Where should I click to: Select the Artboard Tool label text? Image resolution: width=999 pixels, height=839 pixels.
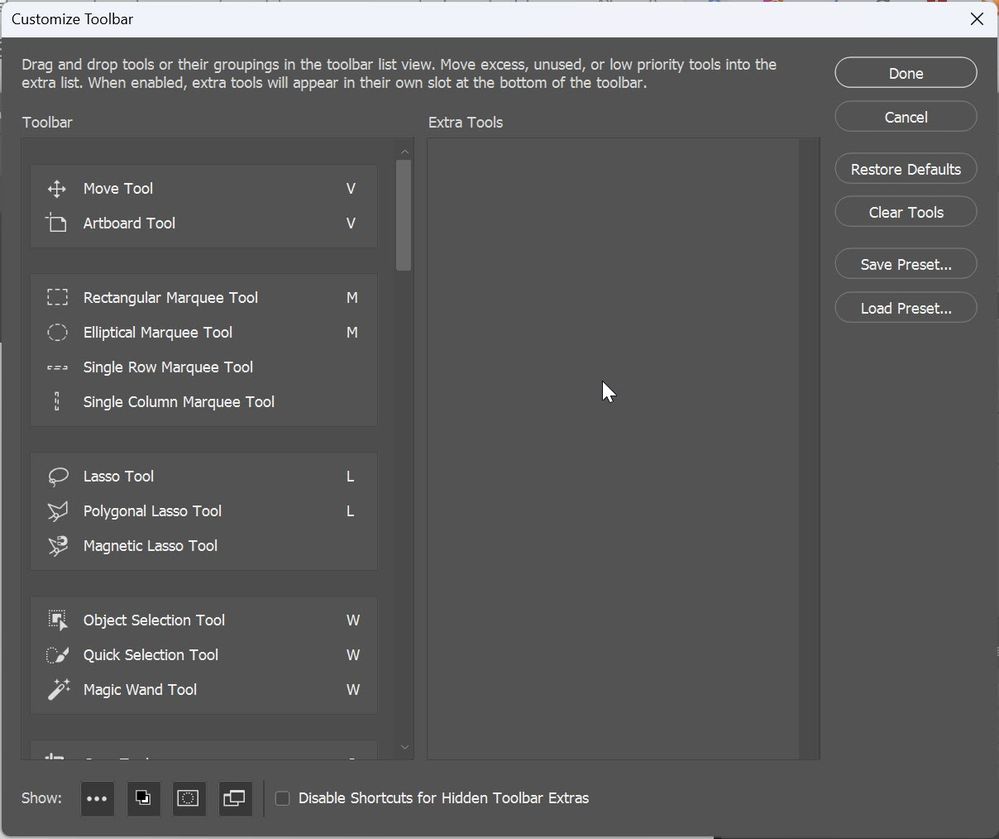(x=129, y=223)
